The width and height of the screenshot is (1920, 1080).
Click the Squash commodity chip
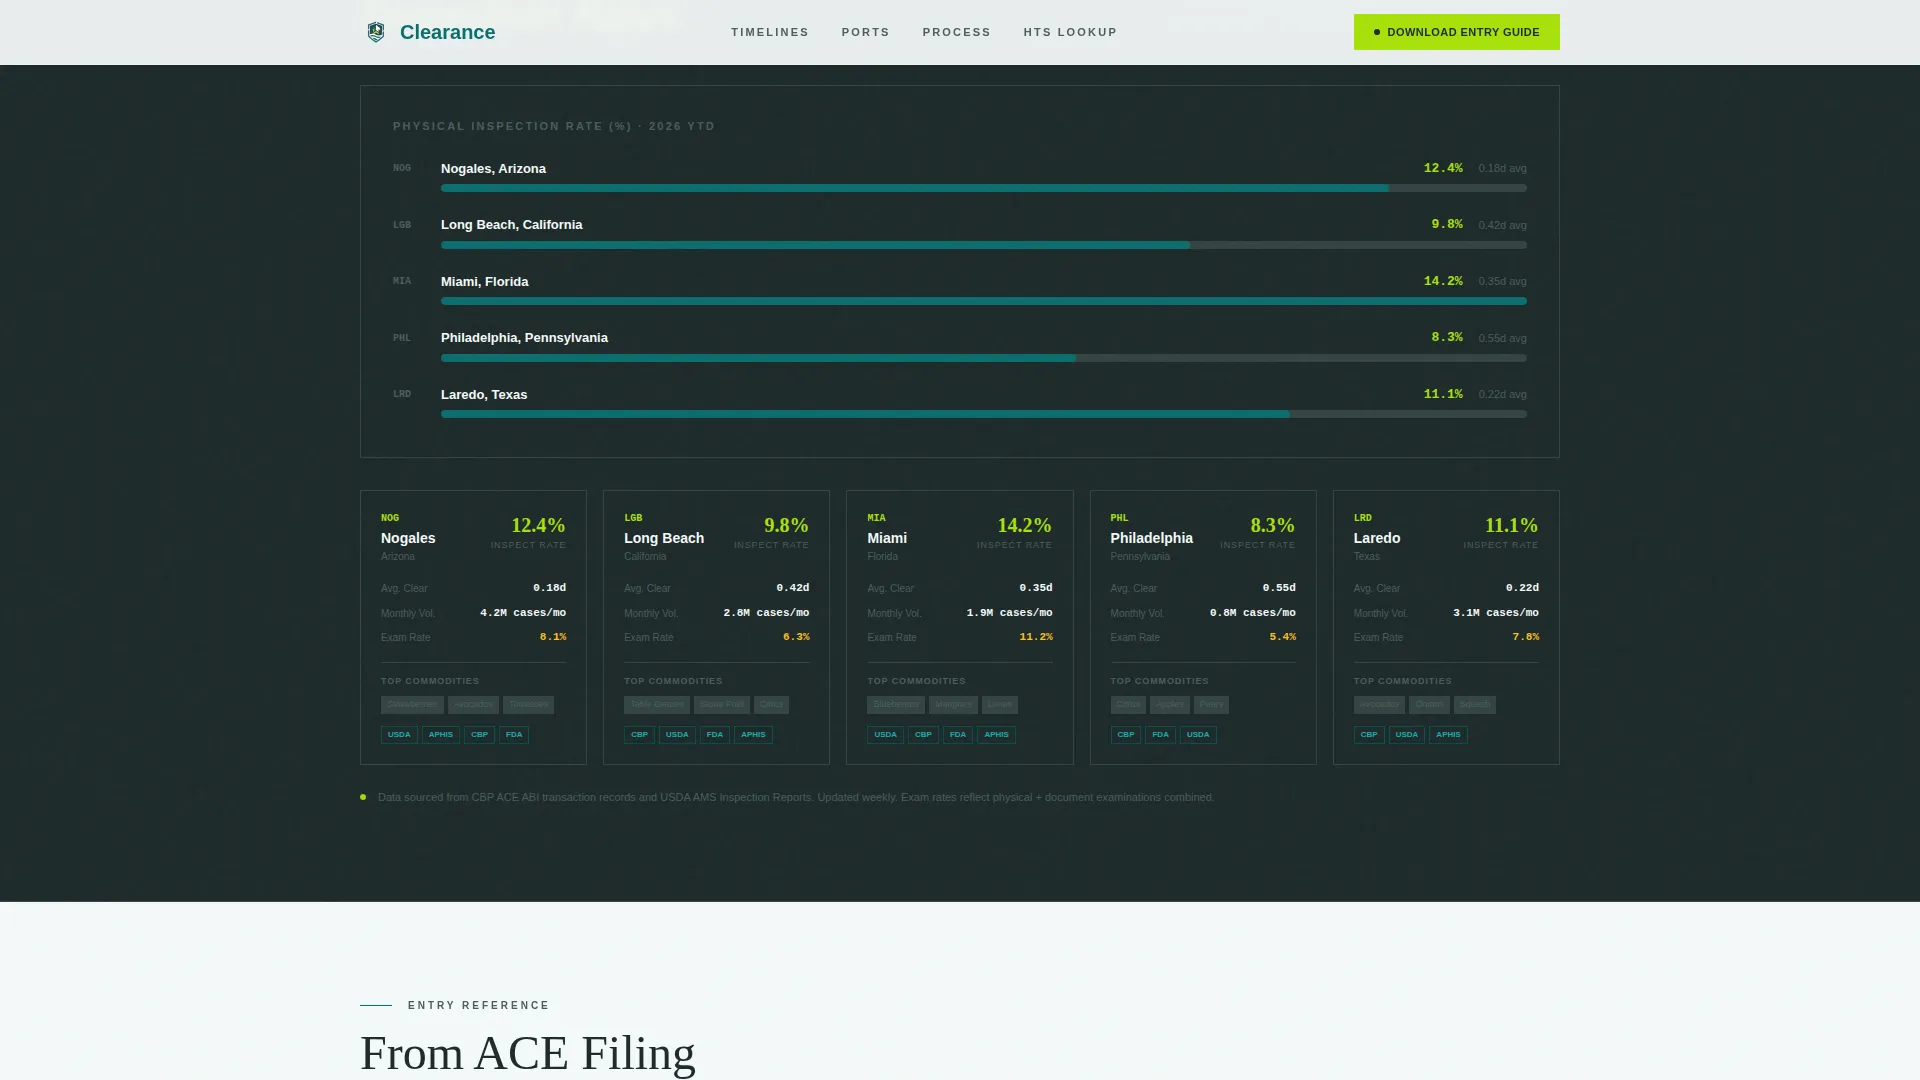tap(1475, 705)
